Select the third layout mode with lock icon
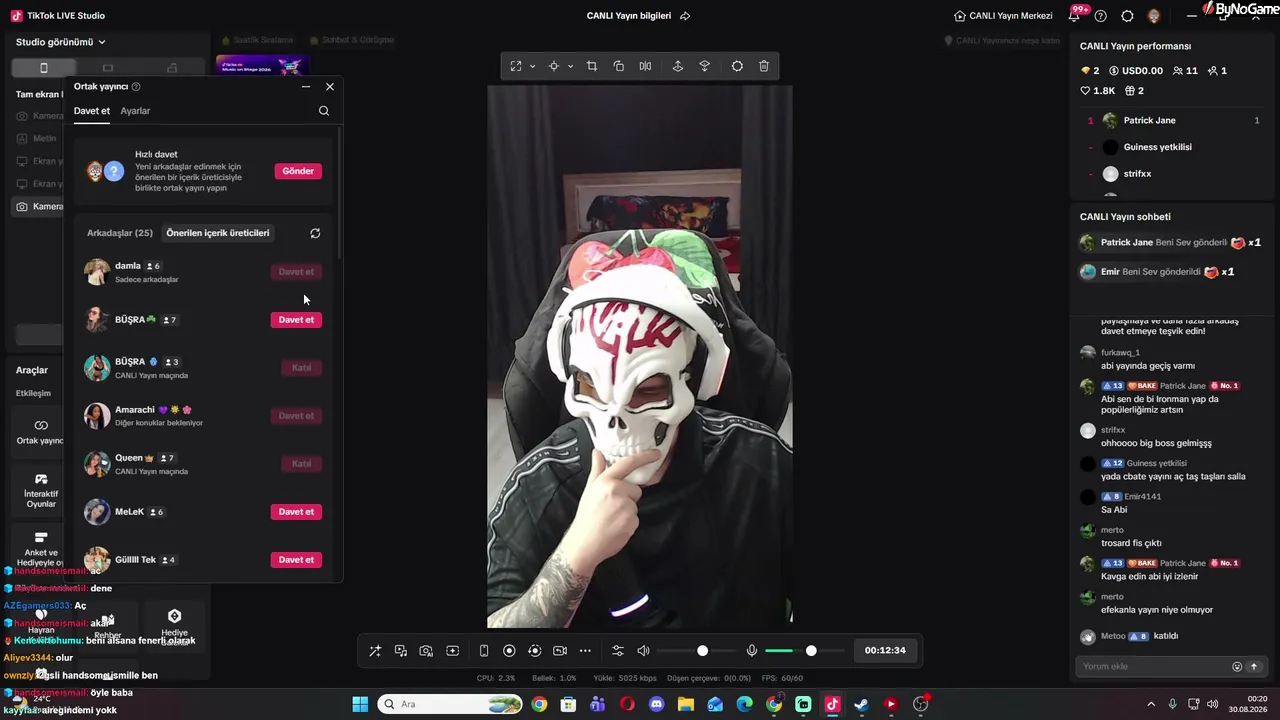 (x=172, y=68)
